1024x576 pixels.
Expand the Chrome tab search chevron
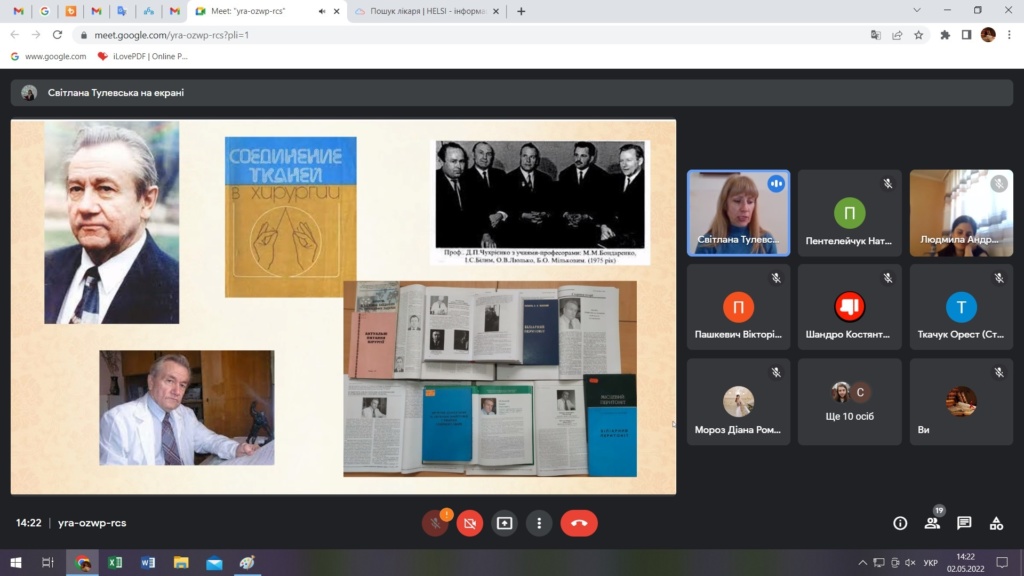[917, 10]
